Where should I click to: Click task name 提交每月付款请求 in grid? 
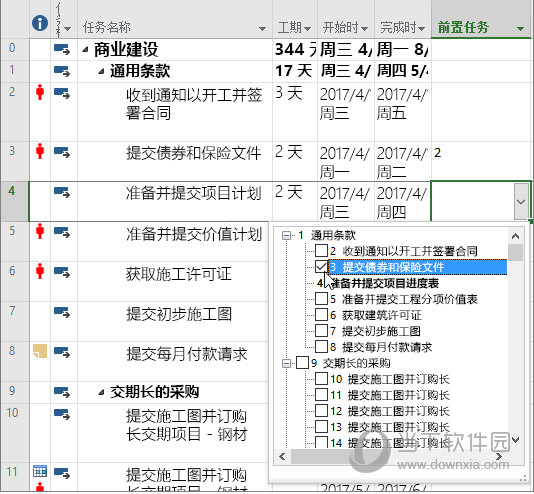tap(187, 354)
